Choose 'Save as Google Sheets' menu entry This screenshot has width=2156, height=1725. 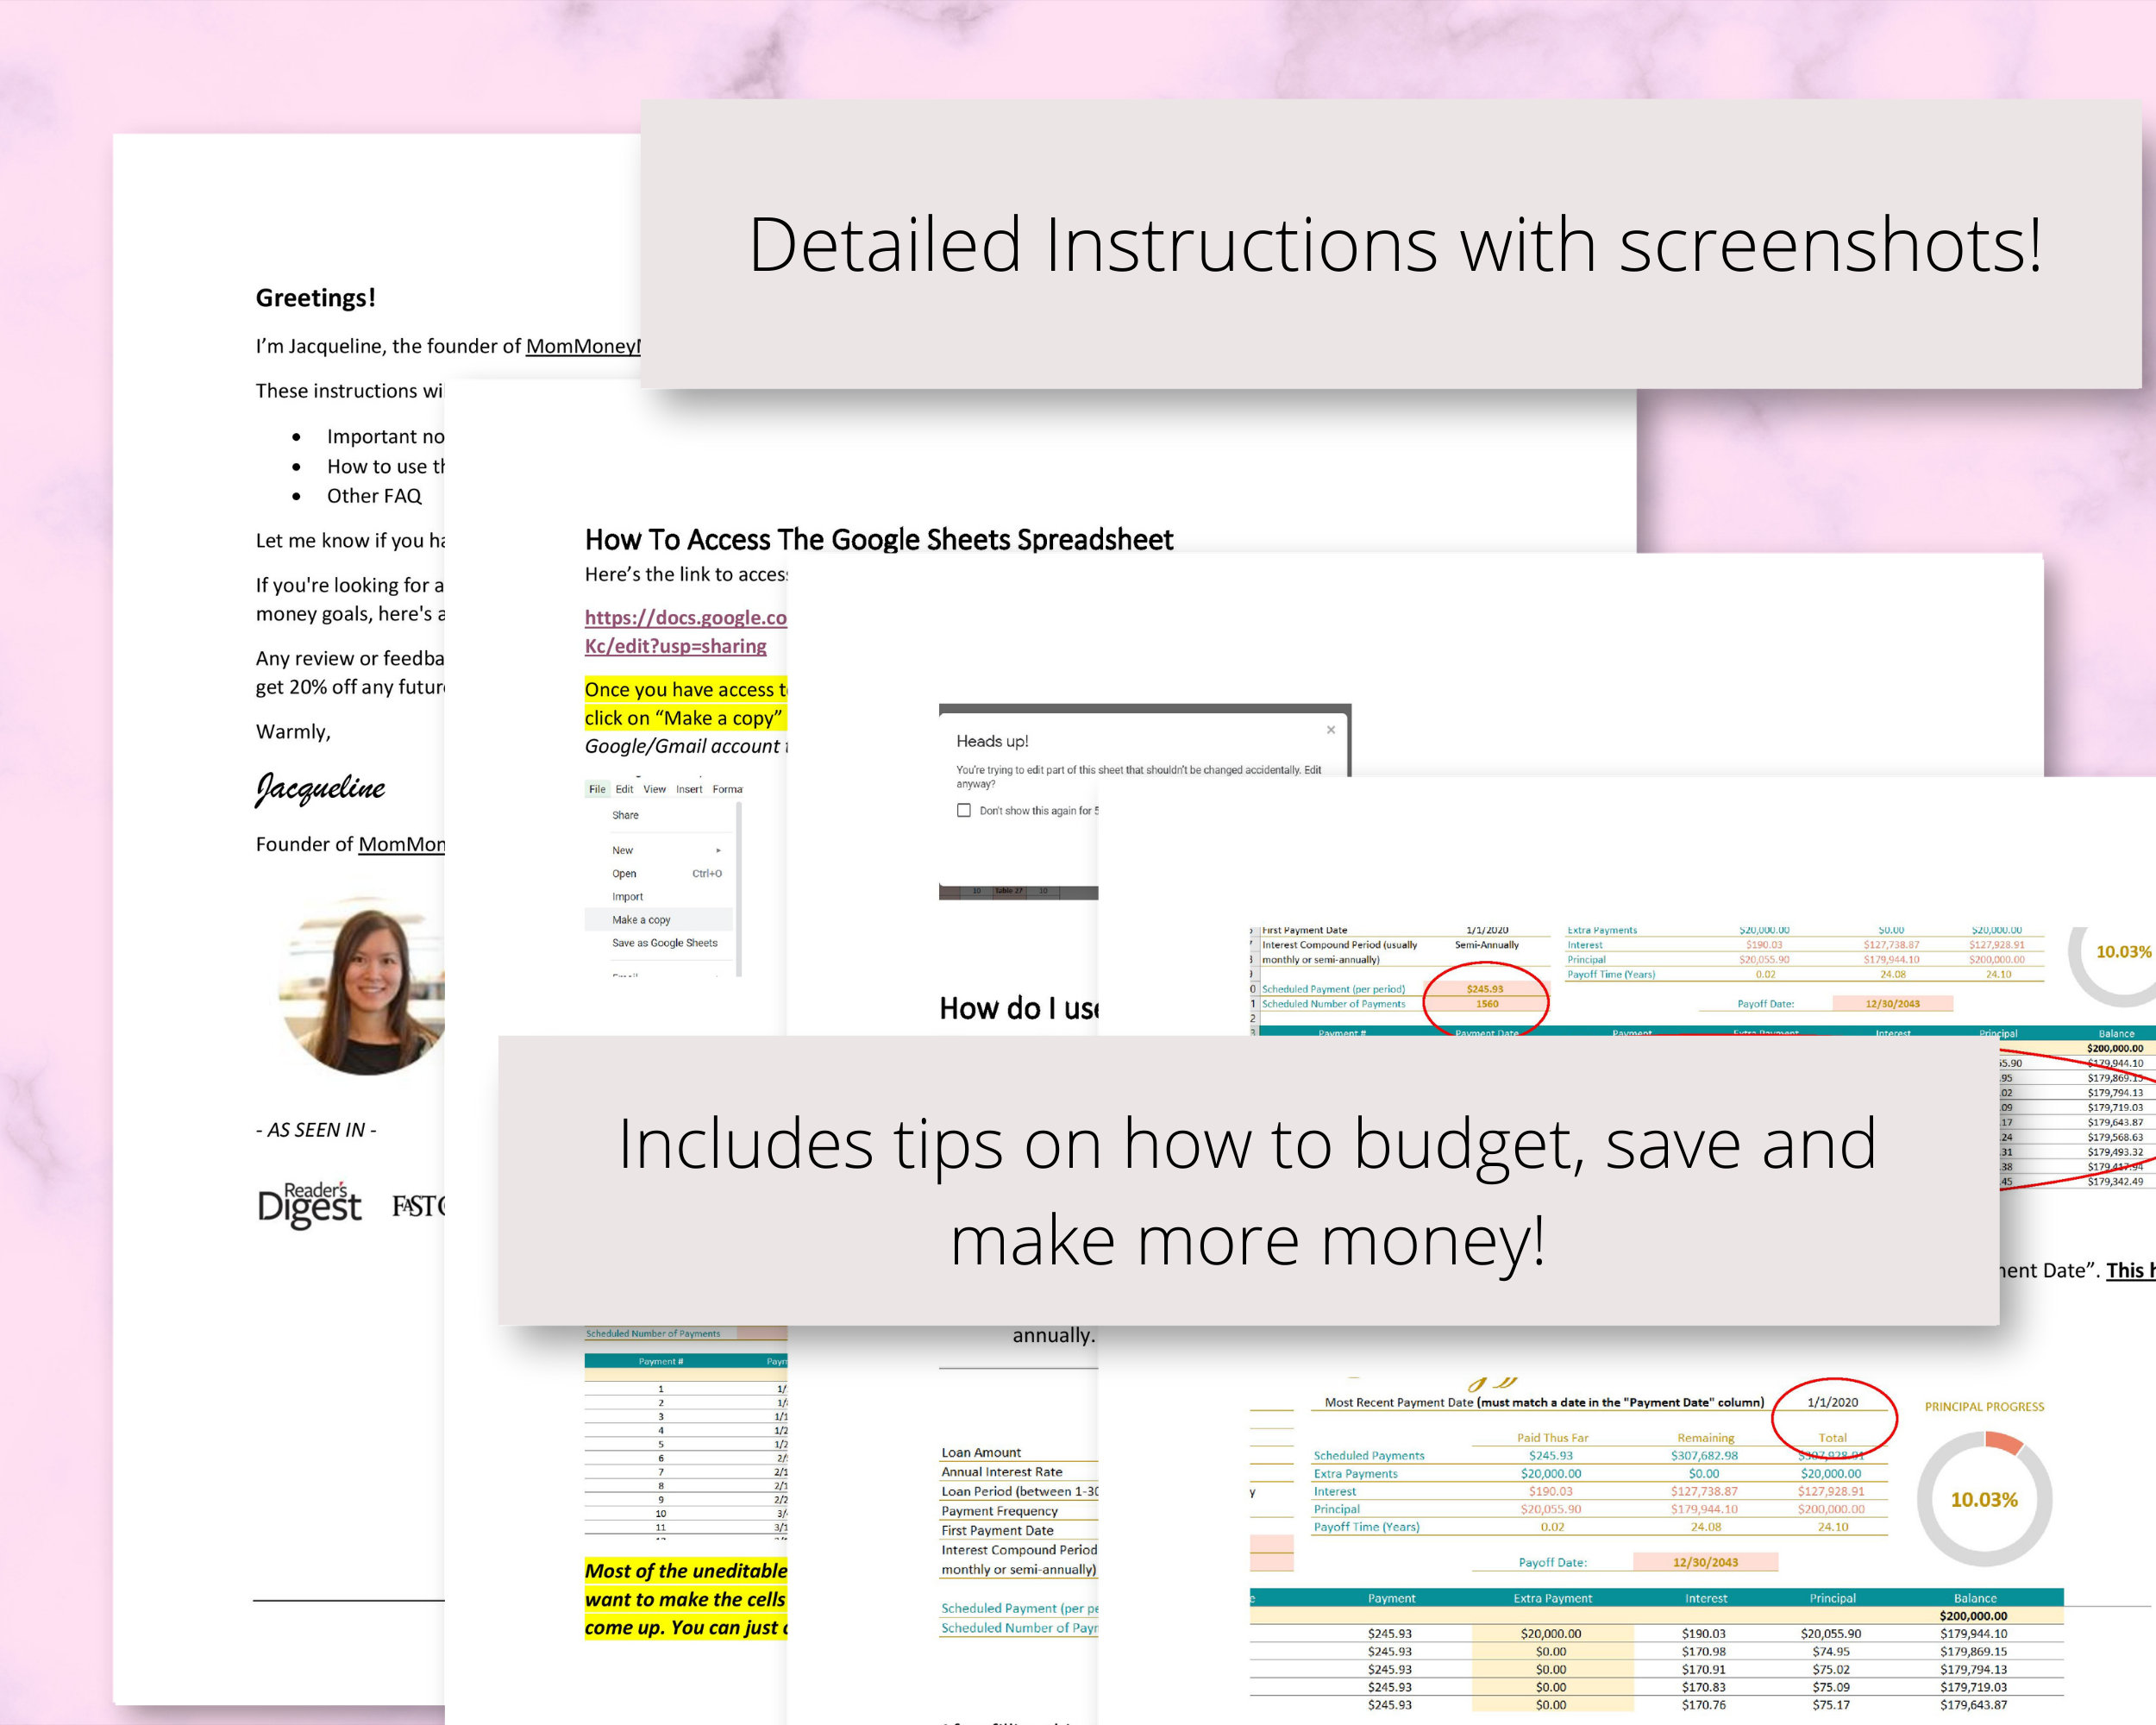point(665,943)
